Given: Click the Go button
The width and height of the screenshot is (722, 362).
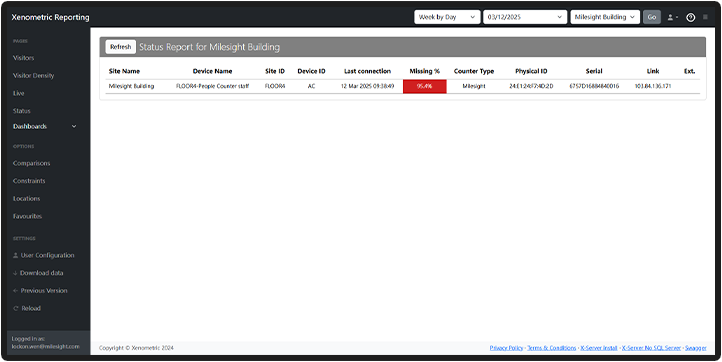Looking at the screenshot, I should (652, 17).
